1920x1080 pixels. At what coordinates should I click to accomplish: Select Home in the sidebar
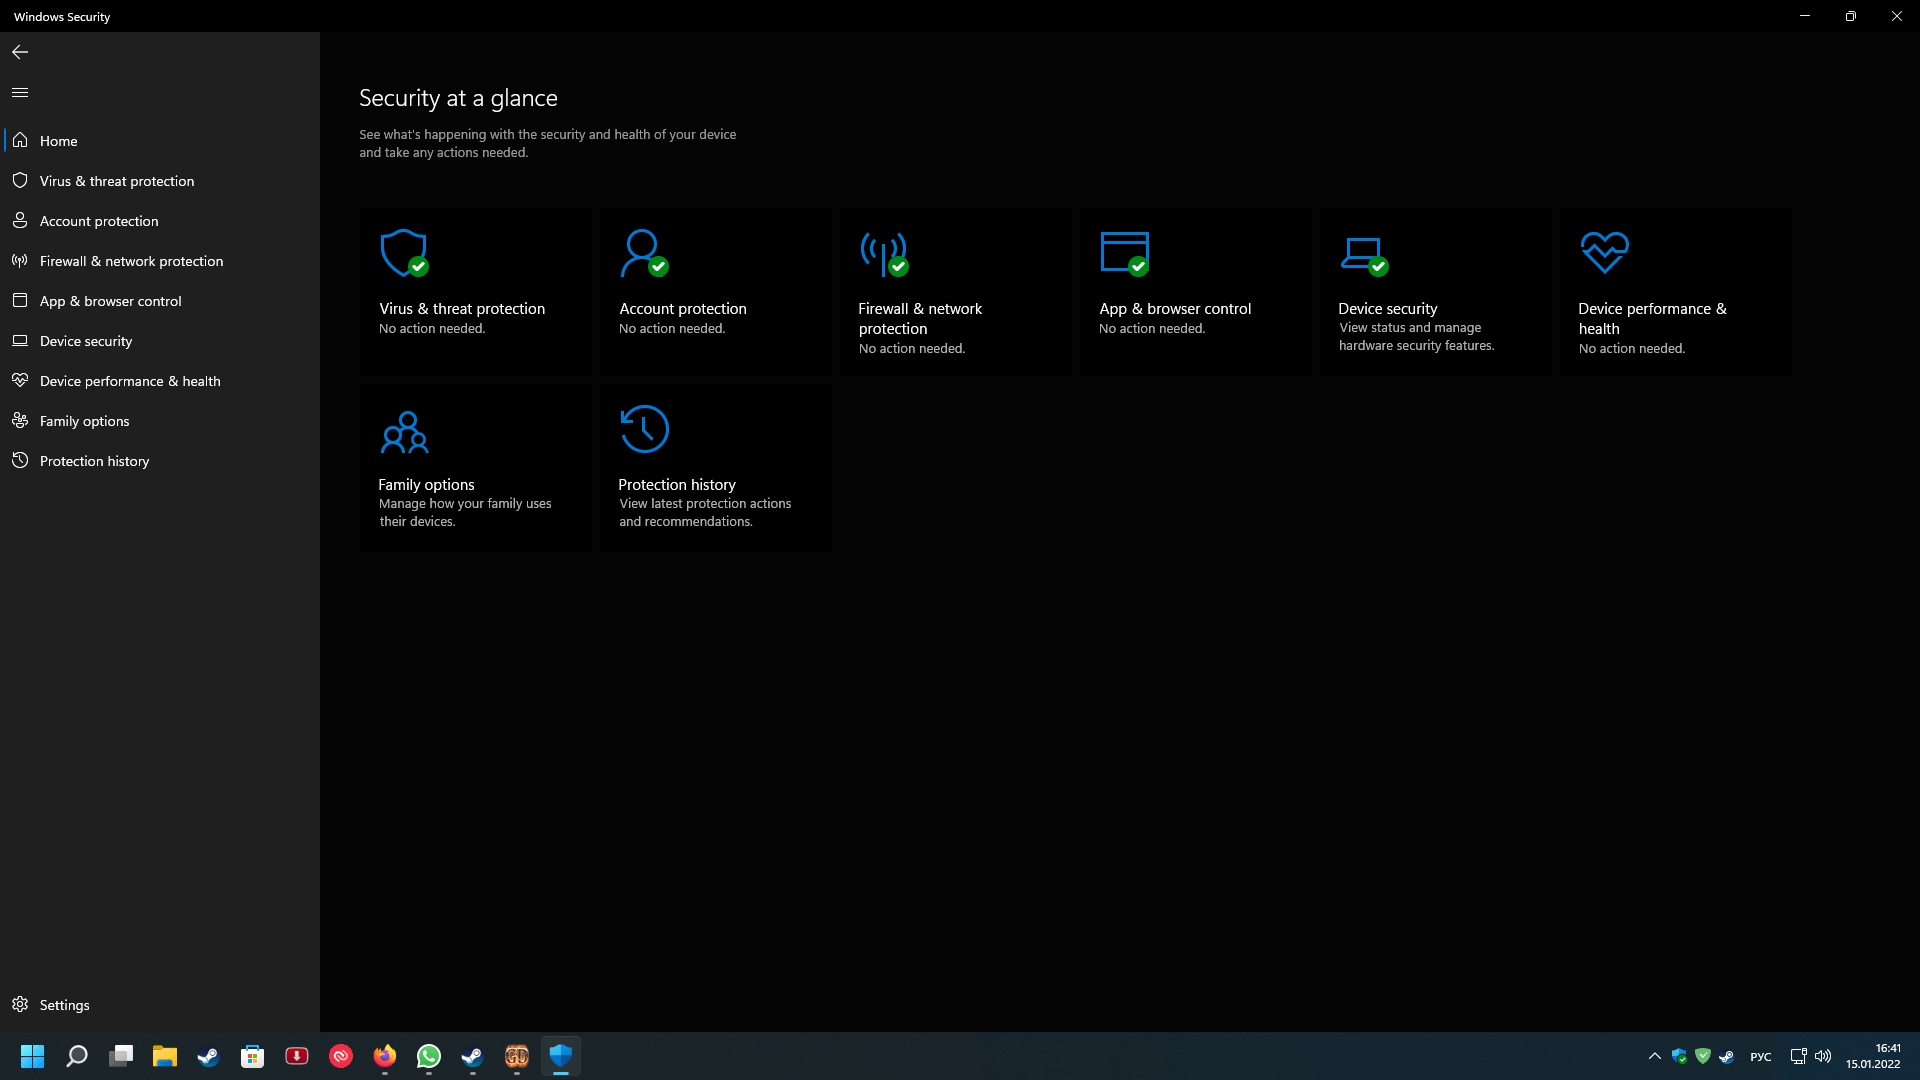coord(160,141)
